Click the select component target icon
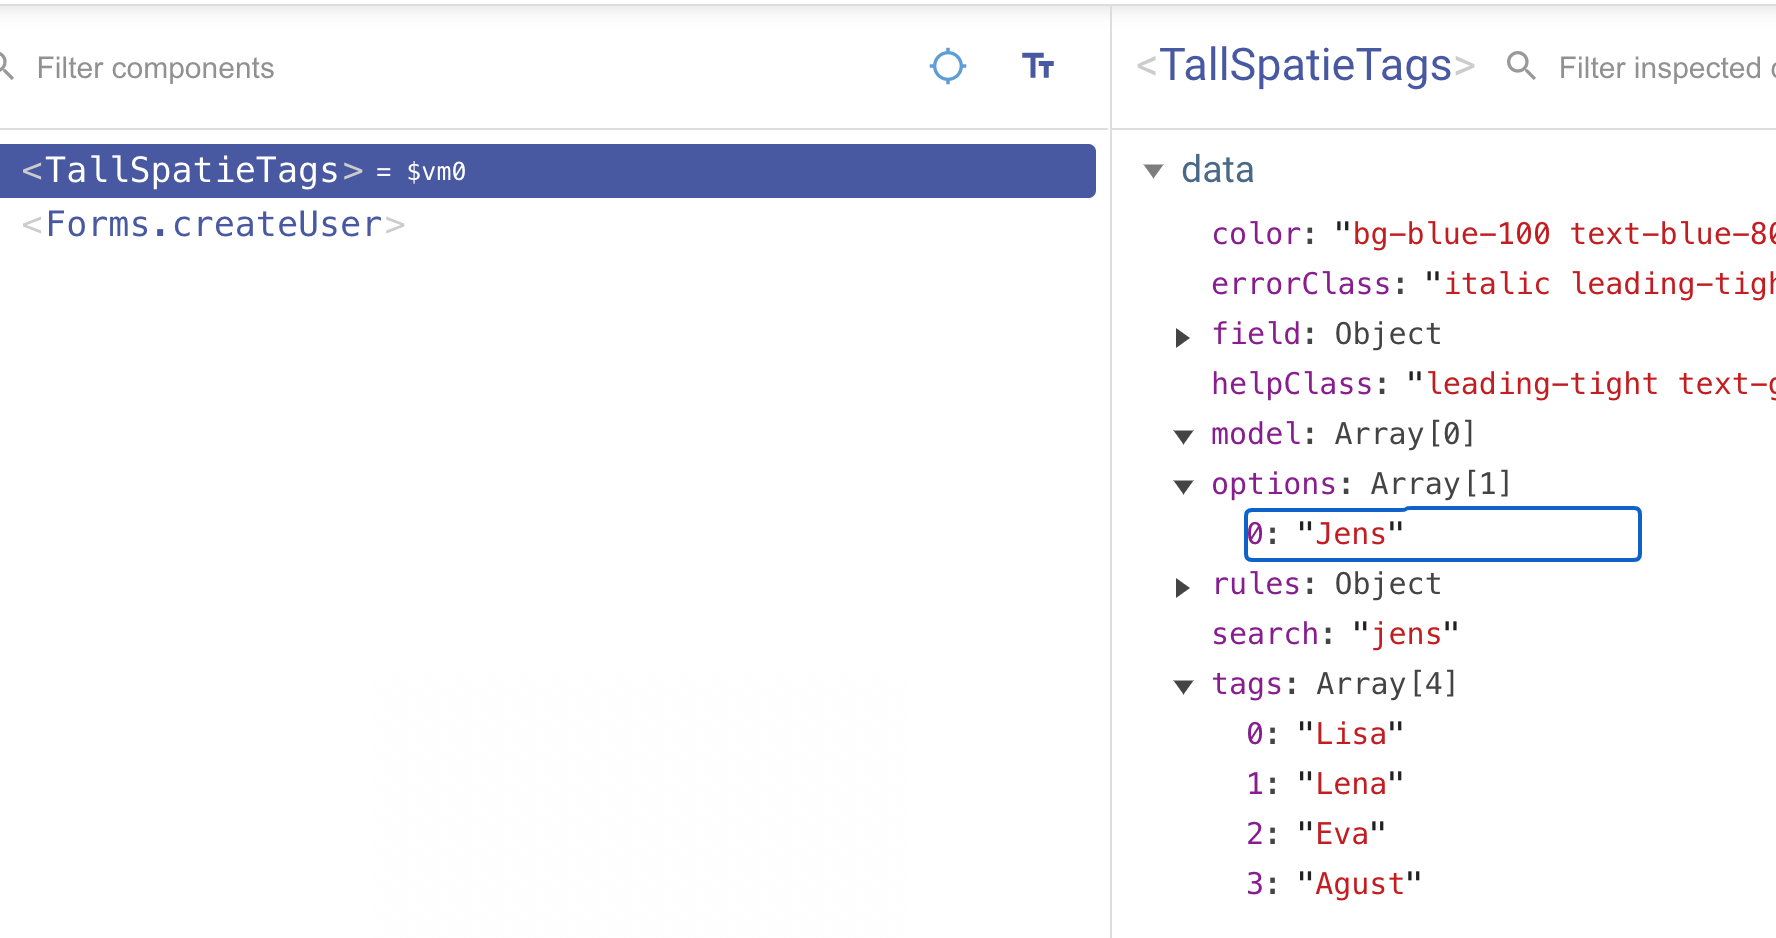The image size is (1776, 938). [947, 67]
